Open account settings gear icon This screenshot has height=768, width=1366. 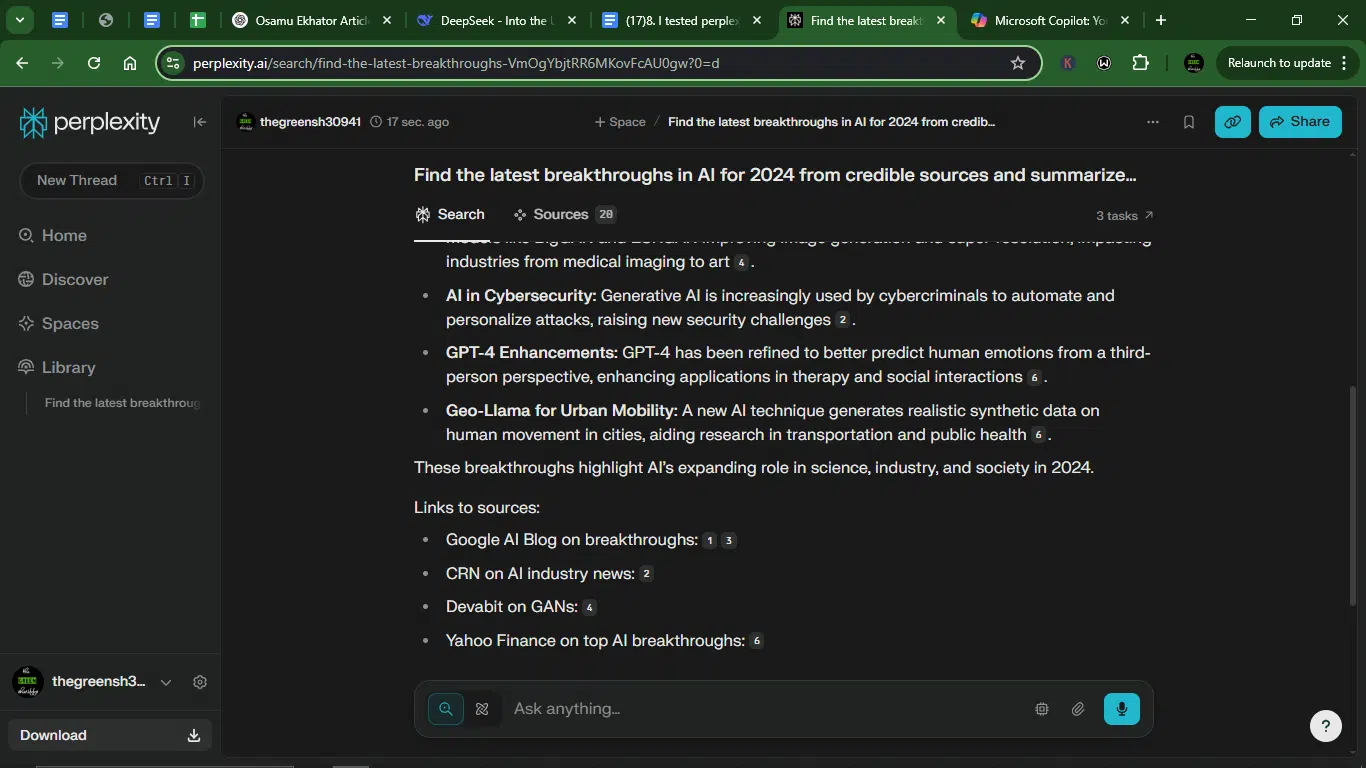pos(200,682)
